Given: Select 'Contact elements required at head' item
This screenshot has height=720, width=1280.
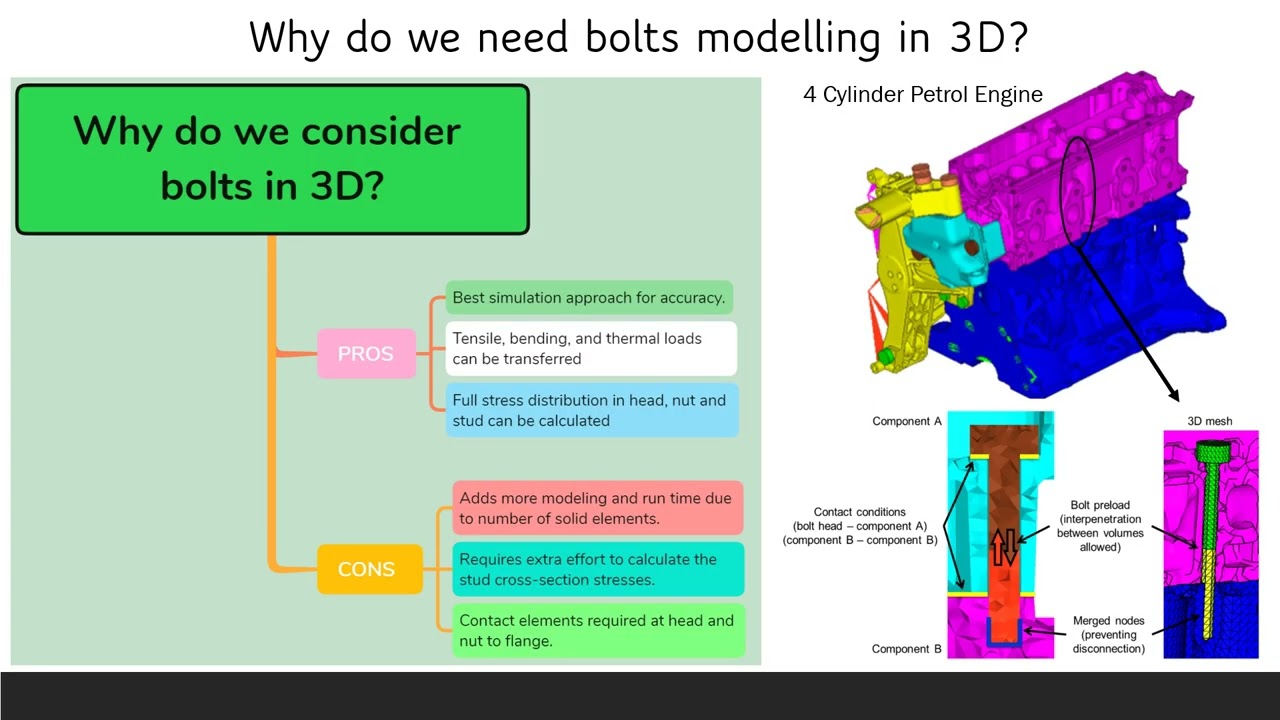Looking at the screenshot, I should click(598, 630).
